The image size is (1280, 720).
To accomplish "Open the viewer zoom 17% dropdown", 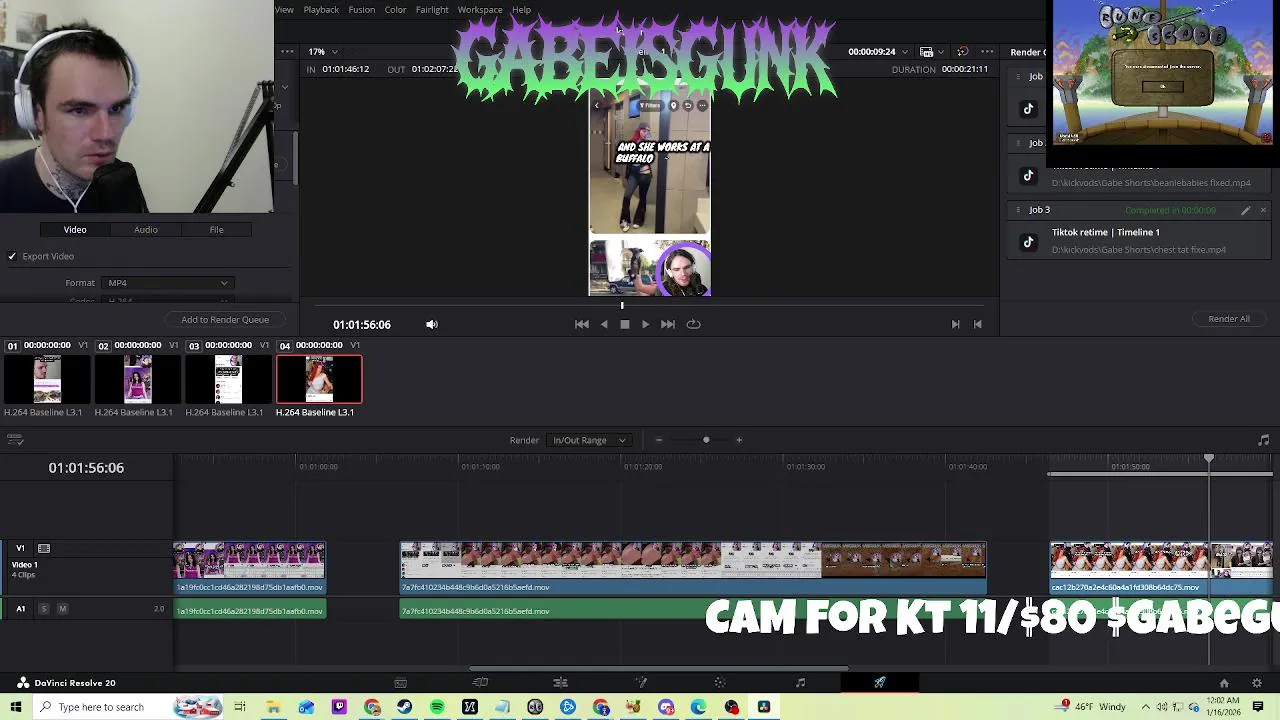I will click(x=322, y=52).
